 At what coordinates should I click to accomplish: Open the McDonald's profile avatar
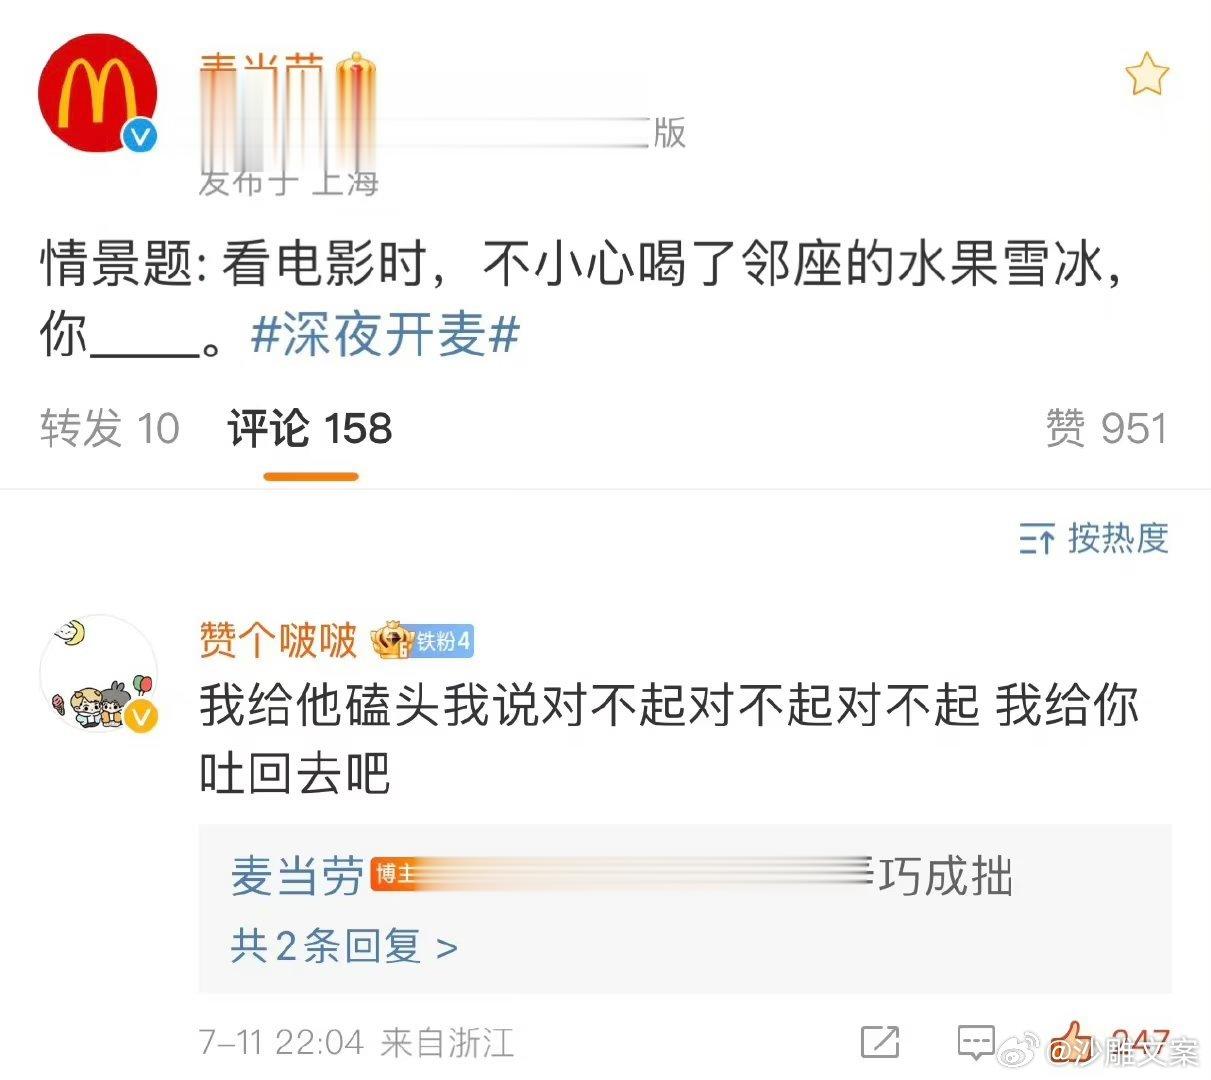[x=97, y=92]
